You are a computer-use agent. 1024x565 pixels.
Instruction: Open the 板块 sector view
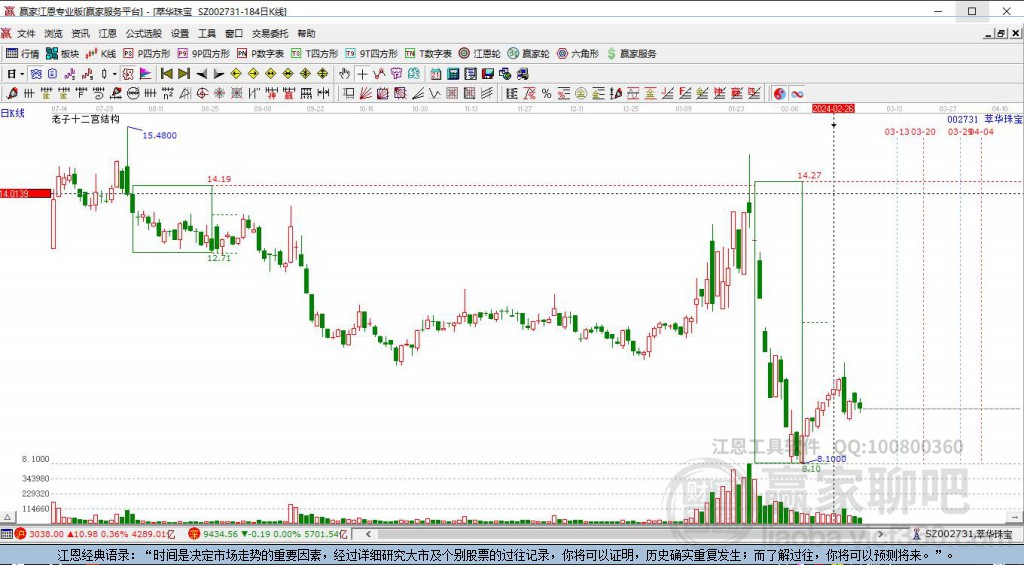point(63,54)
